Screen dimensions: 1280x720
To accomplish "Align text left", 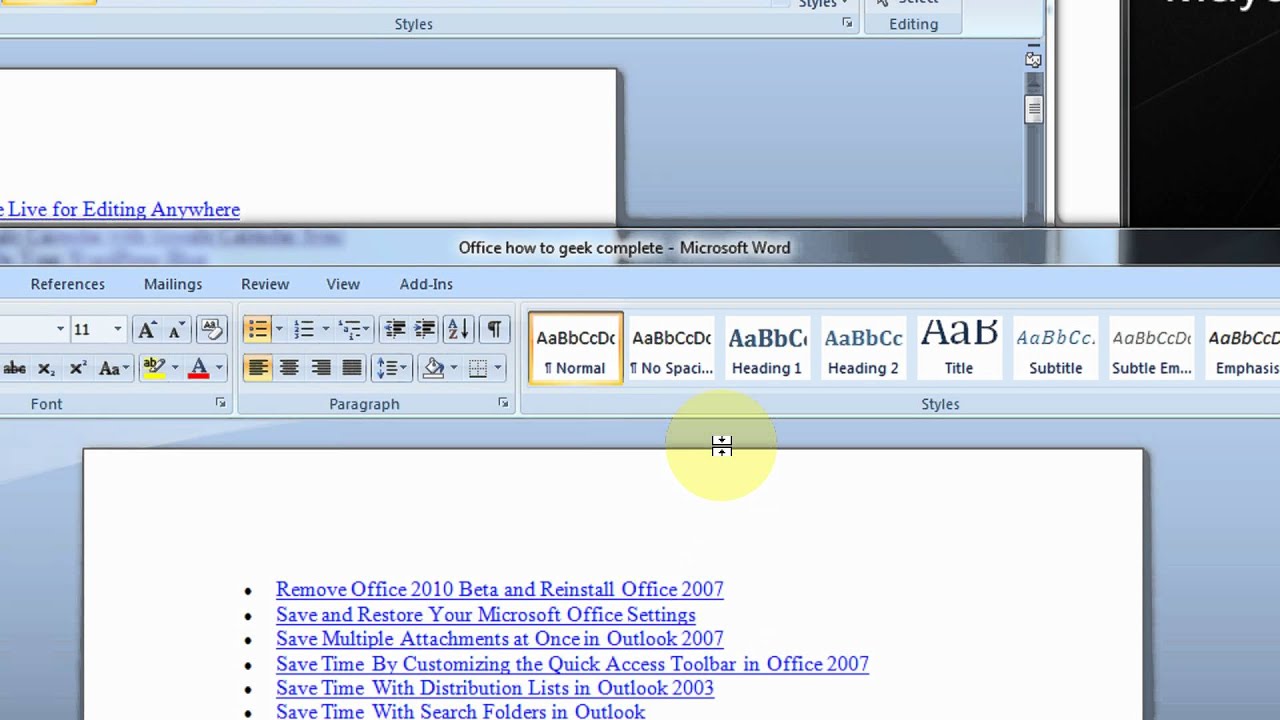I will [258, 368].
